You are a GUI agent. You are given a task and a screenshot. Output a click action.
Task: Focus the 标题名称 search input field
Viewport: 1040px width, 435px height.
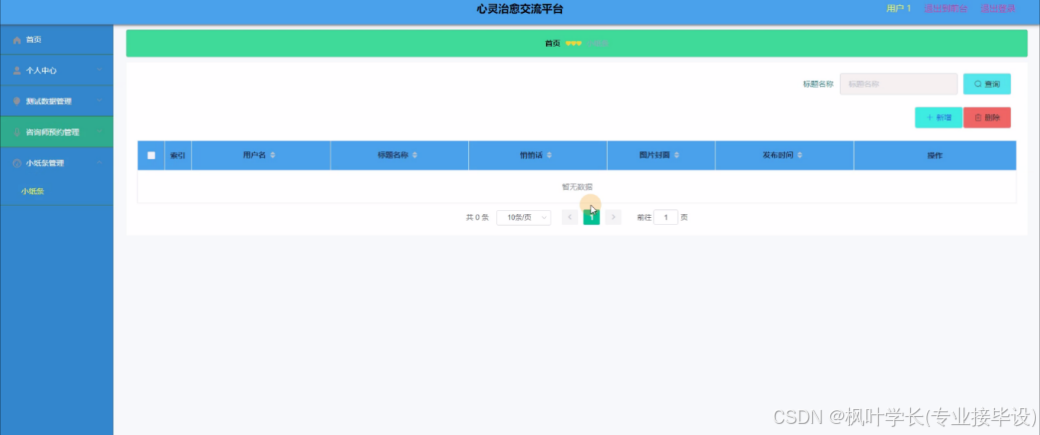[898, 84]
